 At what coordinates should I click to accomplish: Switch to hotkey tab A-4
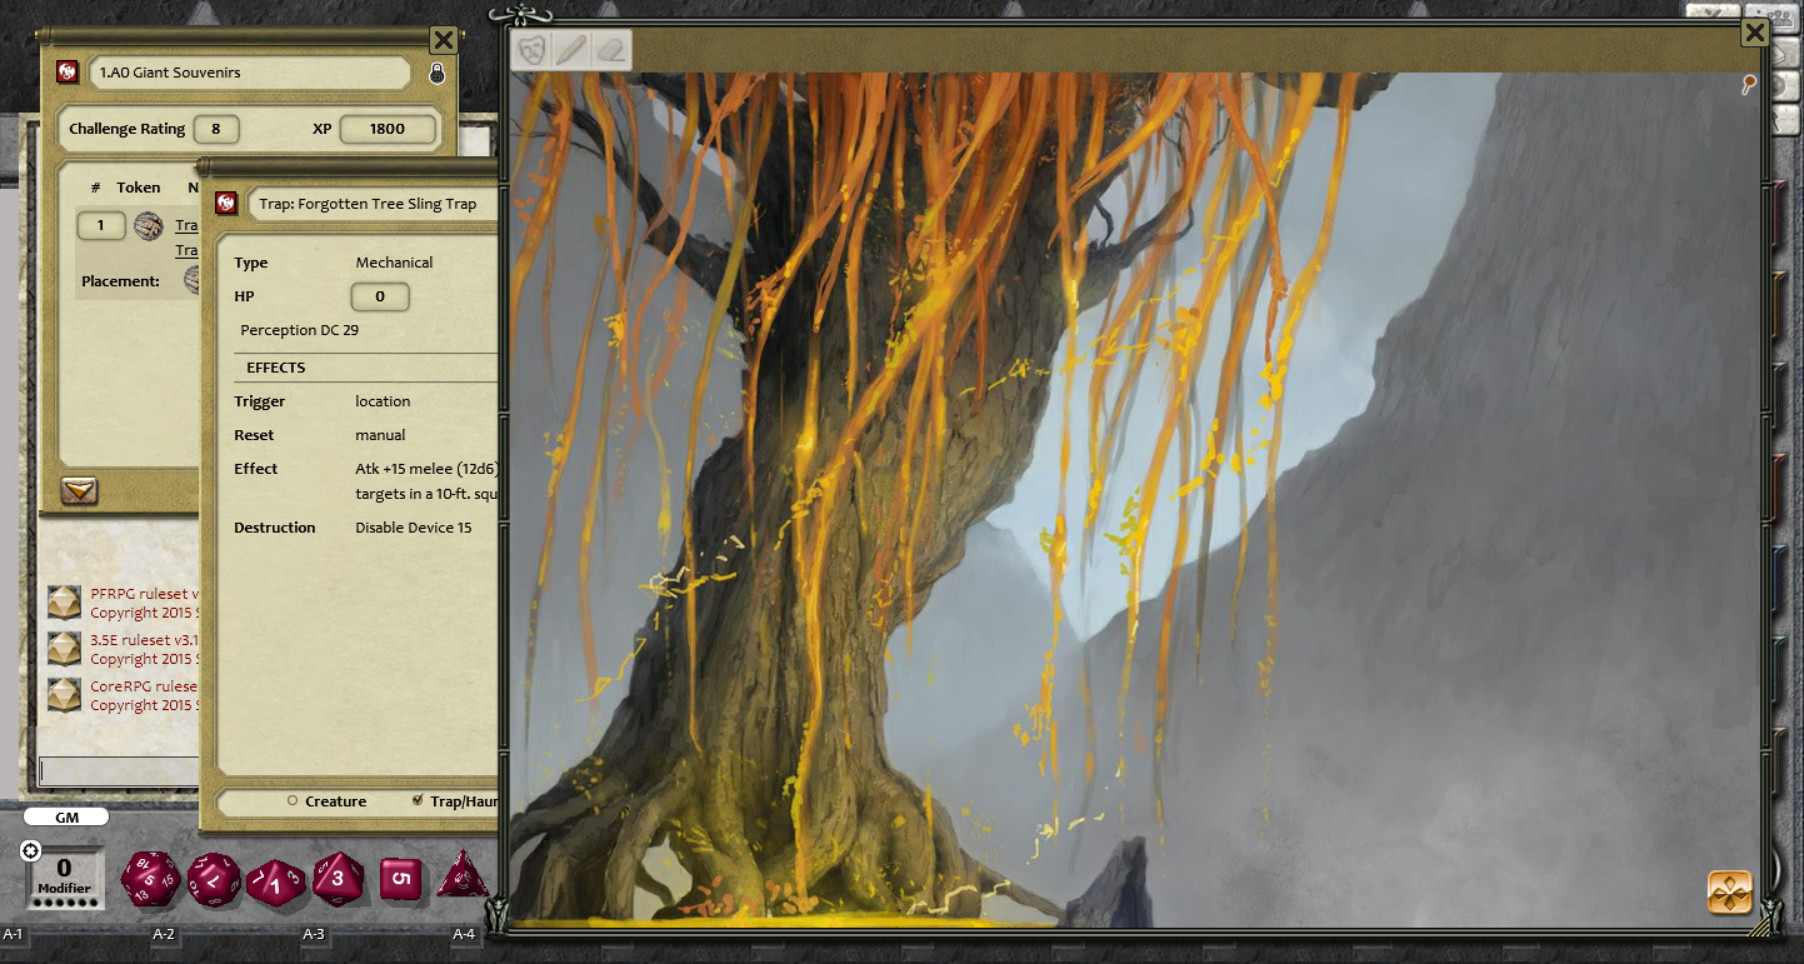[x=460, y=934]
